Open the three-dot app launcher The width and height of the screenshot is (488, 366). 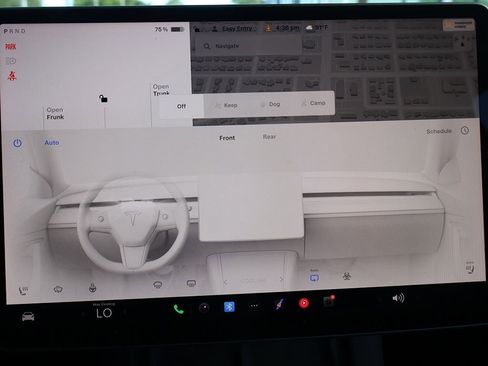coord(254,305)
